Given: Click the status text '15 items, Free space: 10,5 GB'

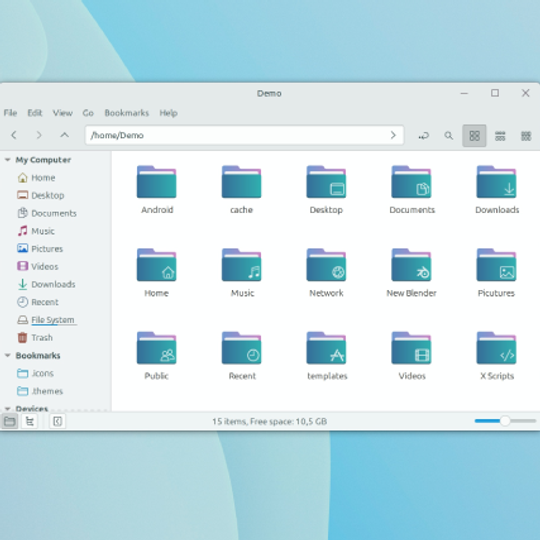Looking at the screenshot, I should click(x=269, y=422).
